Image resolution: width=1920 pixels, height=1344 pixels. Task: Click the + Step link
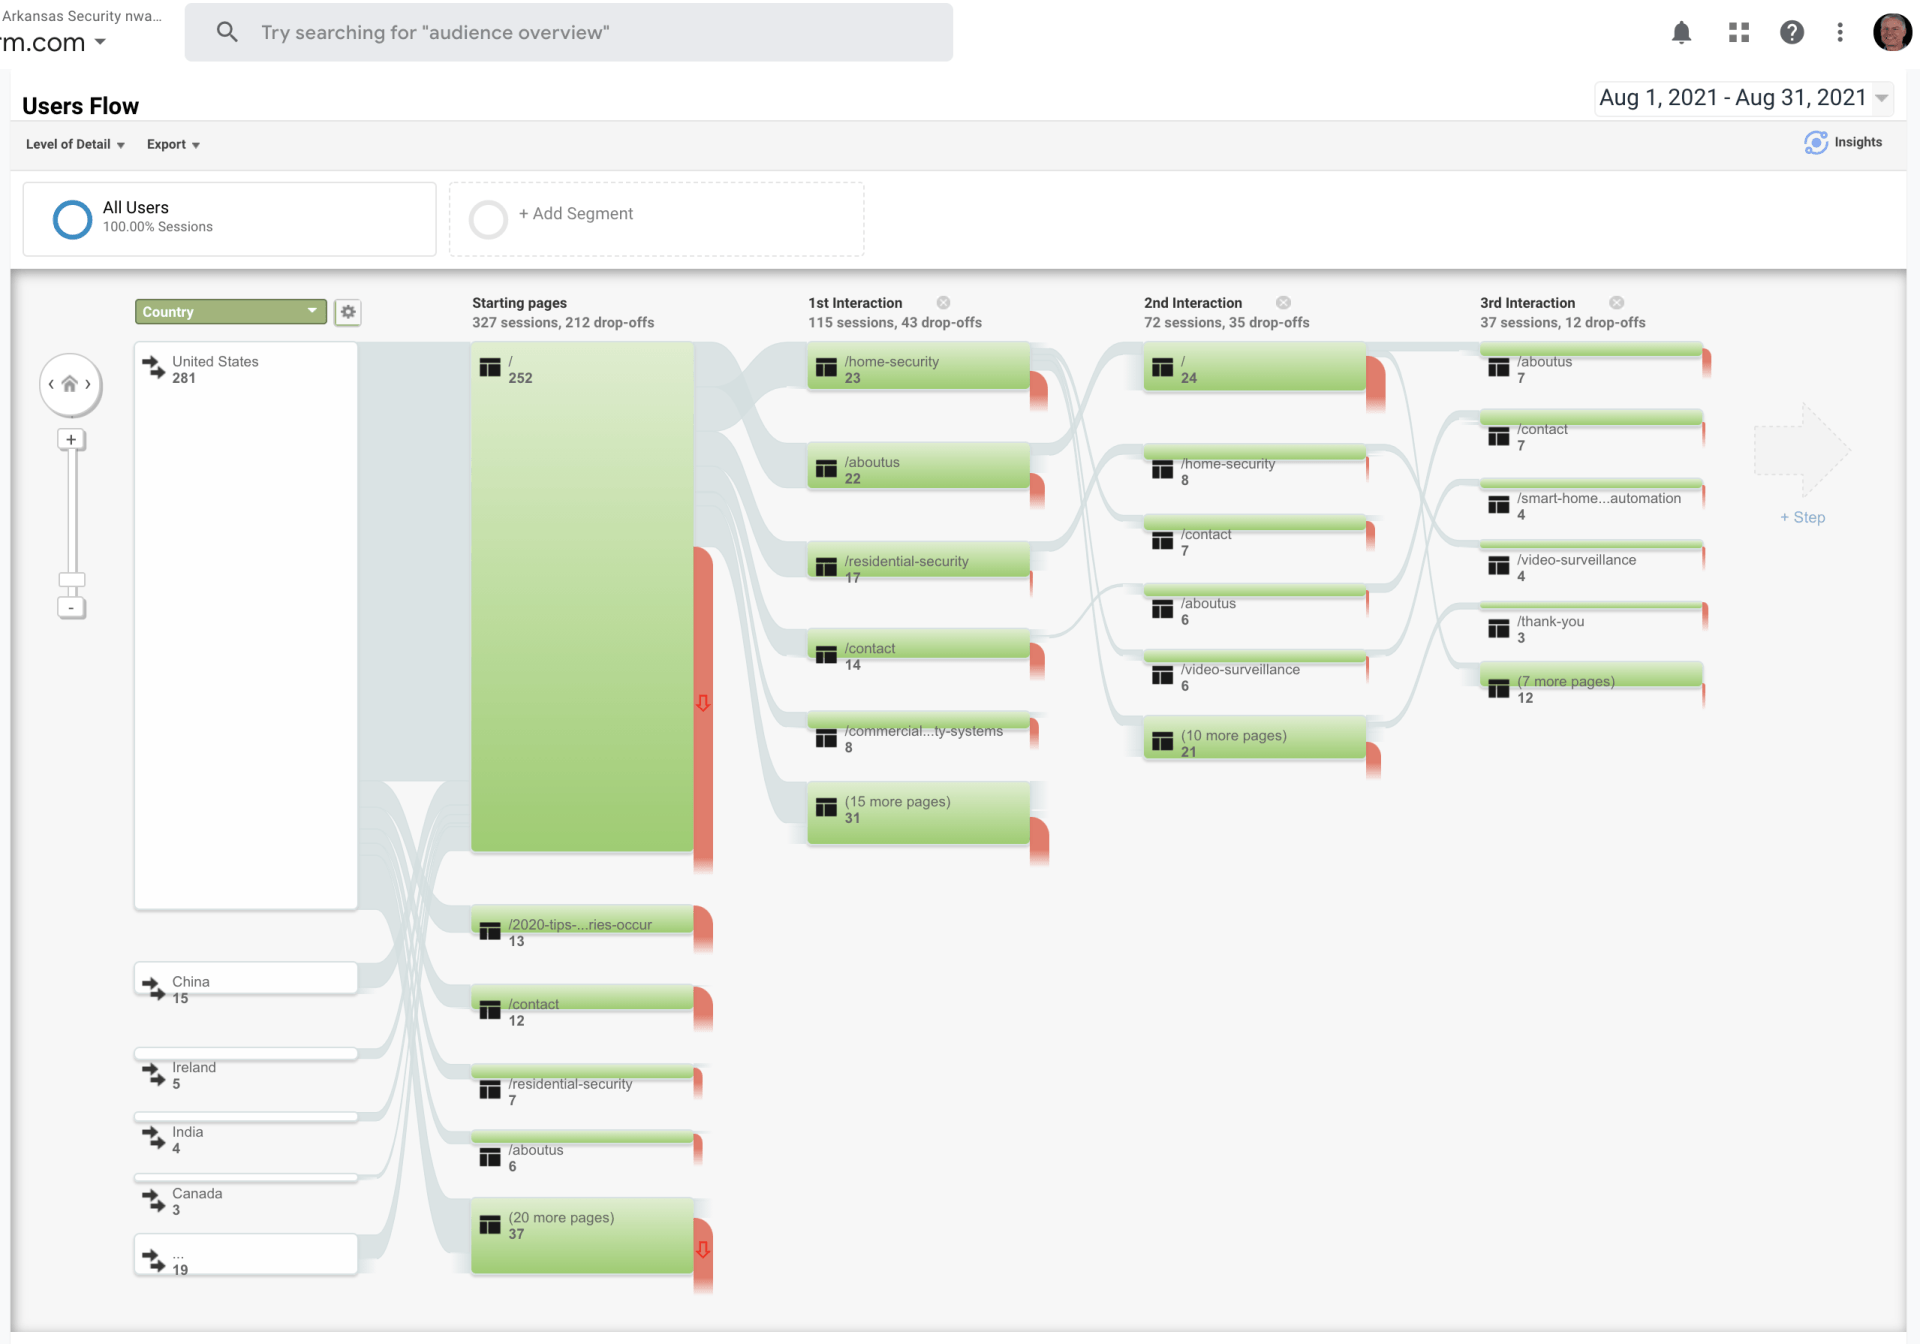[1802, 518]
